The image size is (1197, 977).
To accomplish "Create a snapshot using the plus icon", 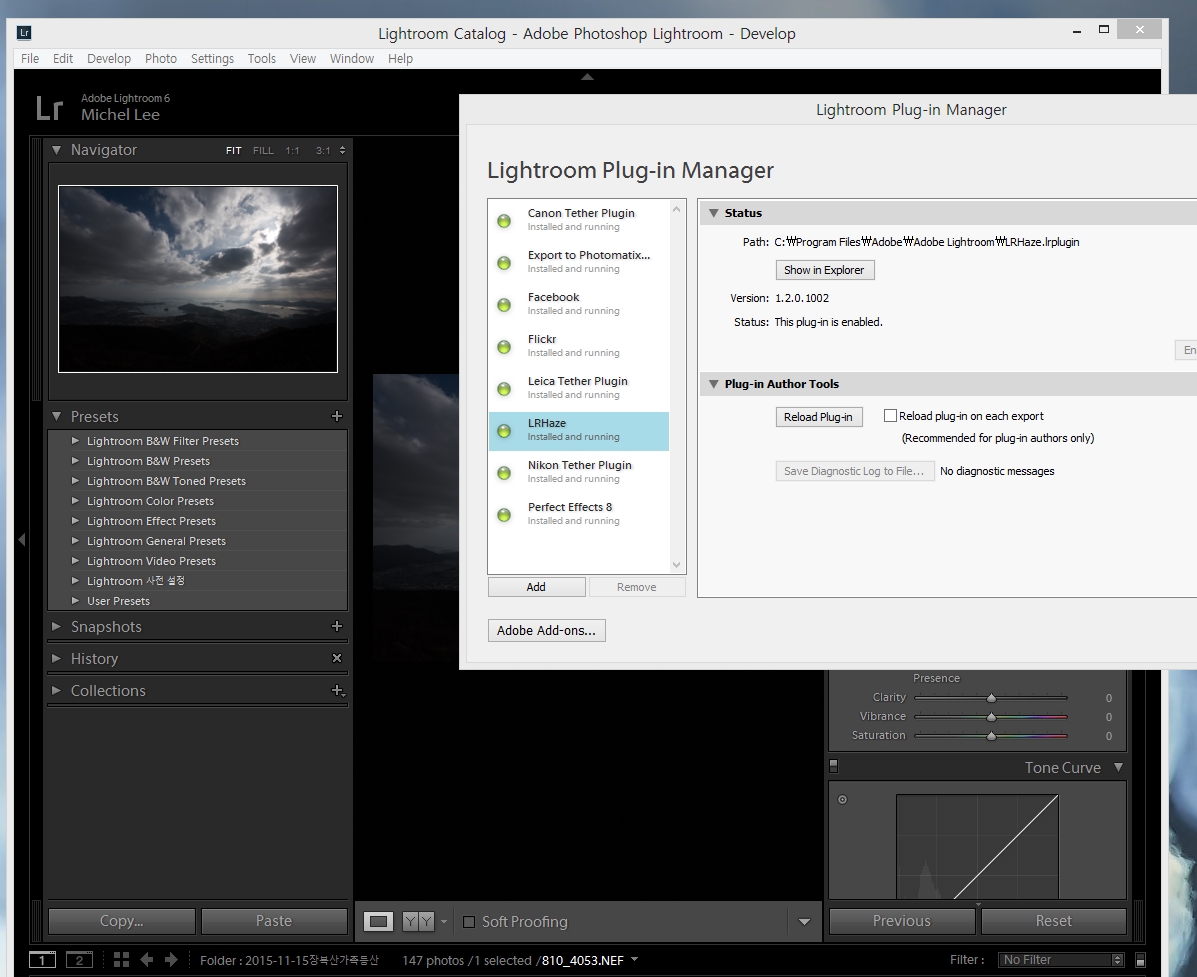I will click(x=337, y=627).
